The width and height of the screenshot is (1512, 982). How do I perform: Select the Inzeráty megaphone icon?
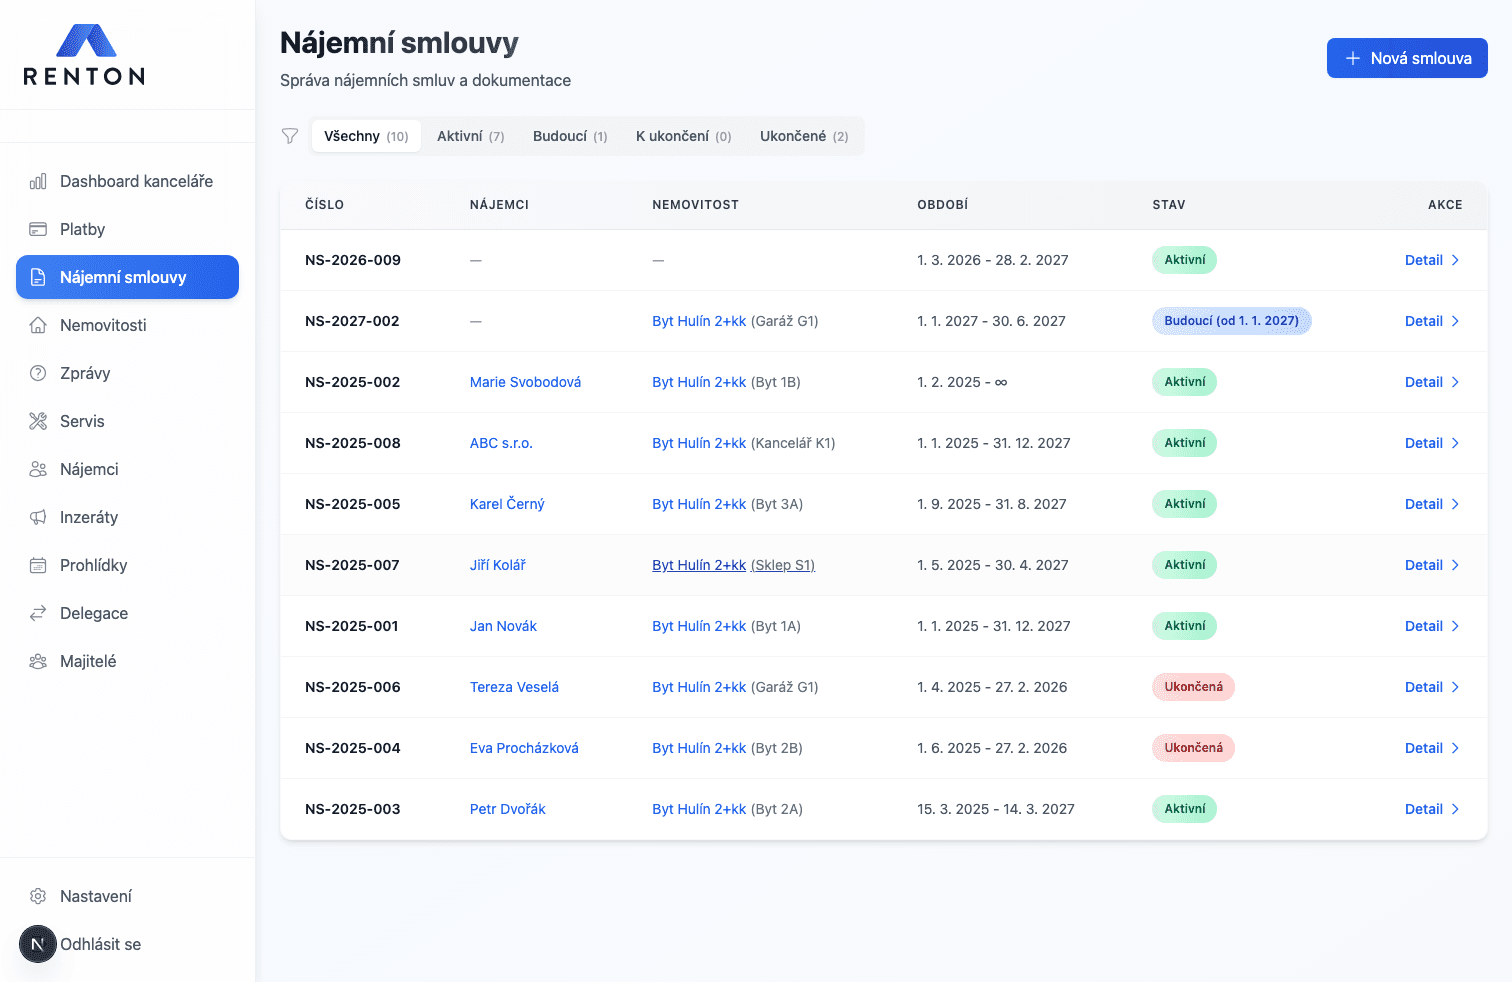point(38,517)
